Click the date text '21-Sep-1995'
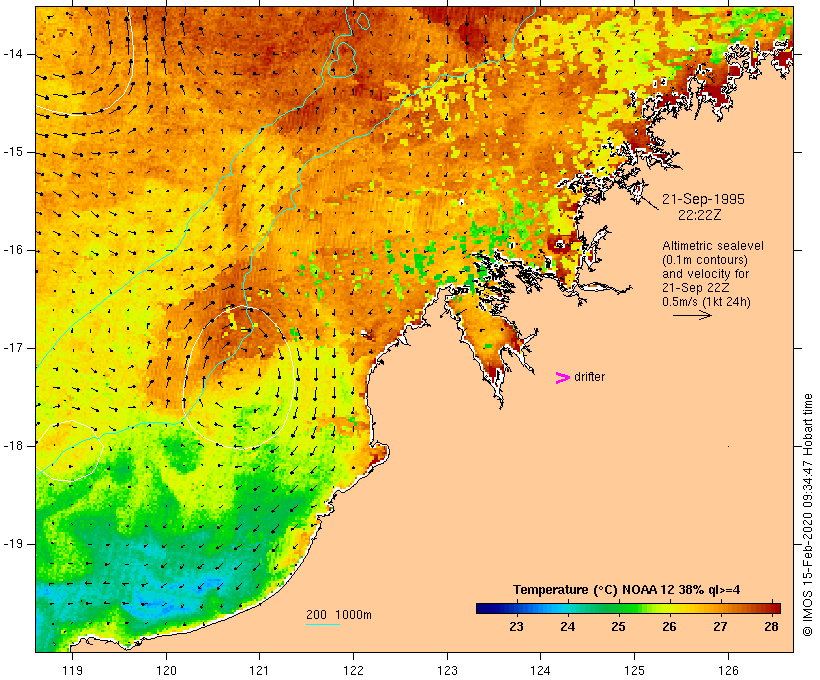The image size is (820, 680). [703, 199]
